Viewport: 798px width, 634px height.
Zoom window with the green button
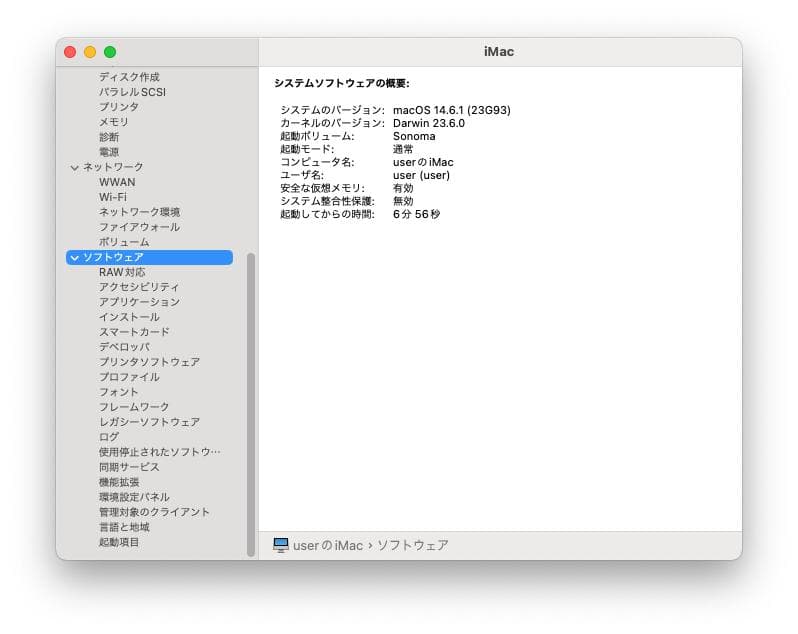pos(110,52)
